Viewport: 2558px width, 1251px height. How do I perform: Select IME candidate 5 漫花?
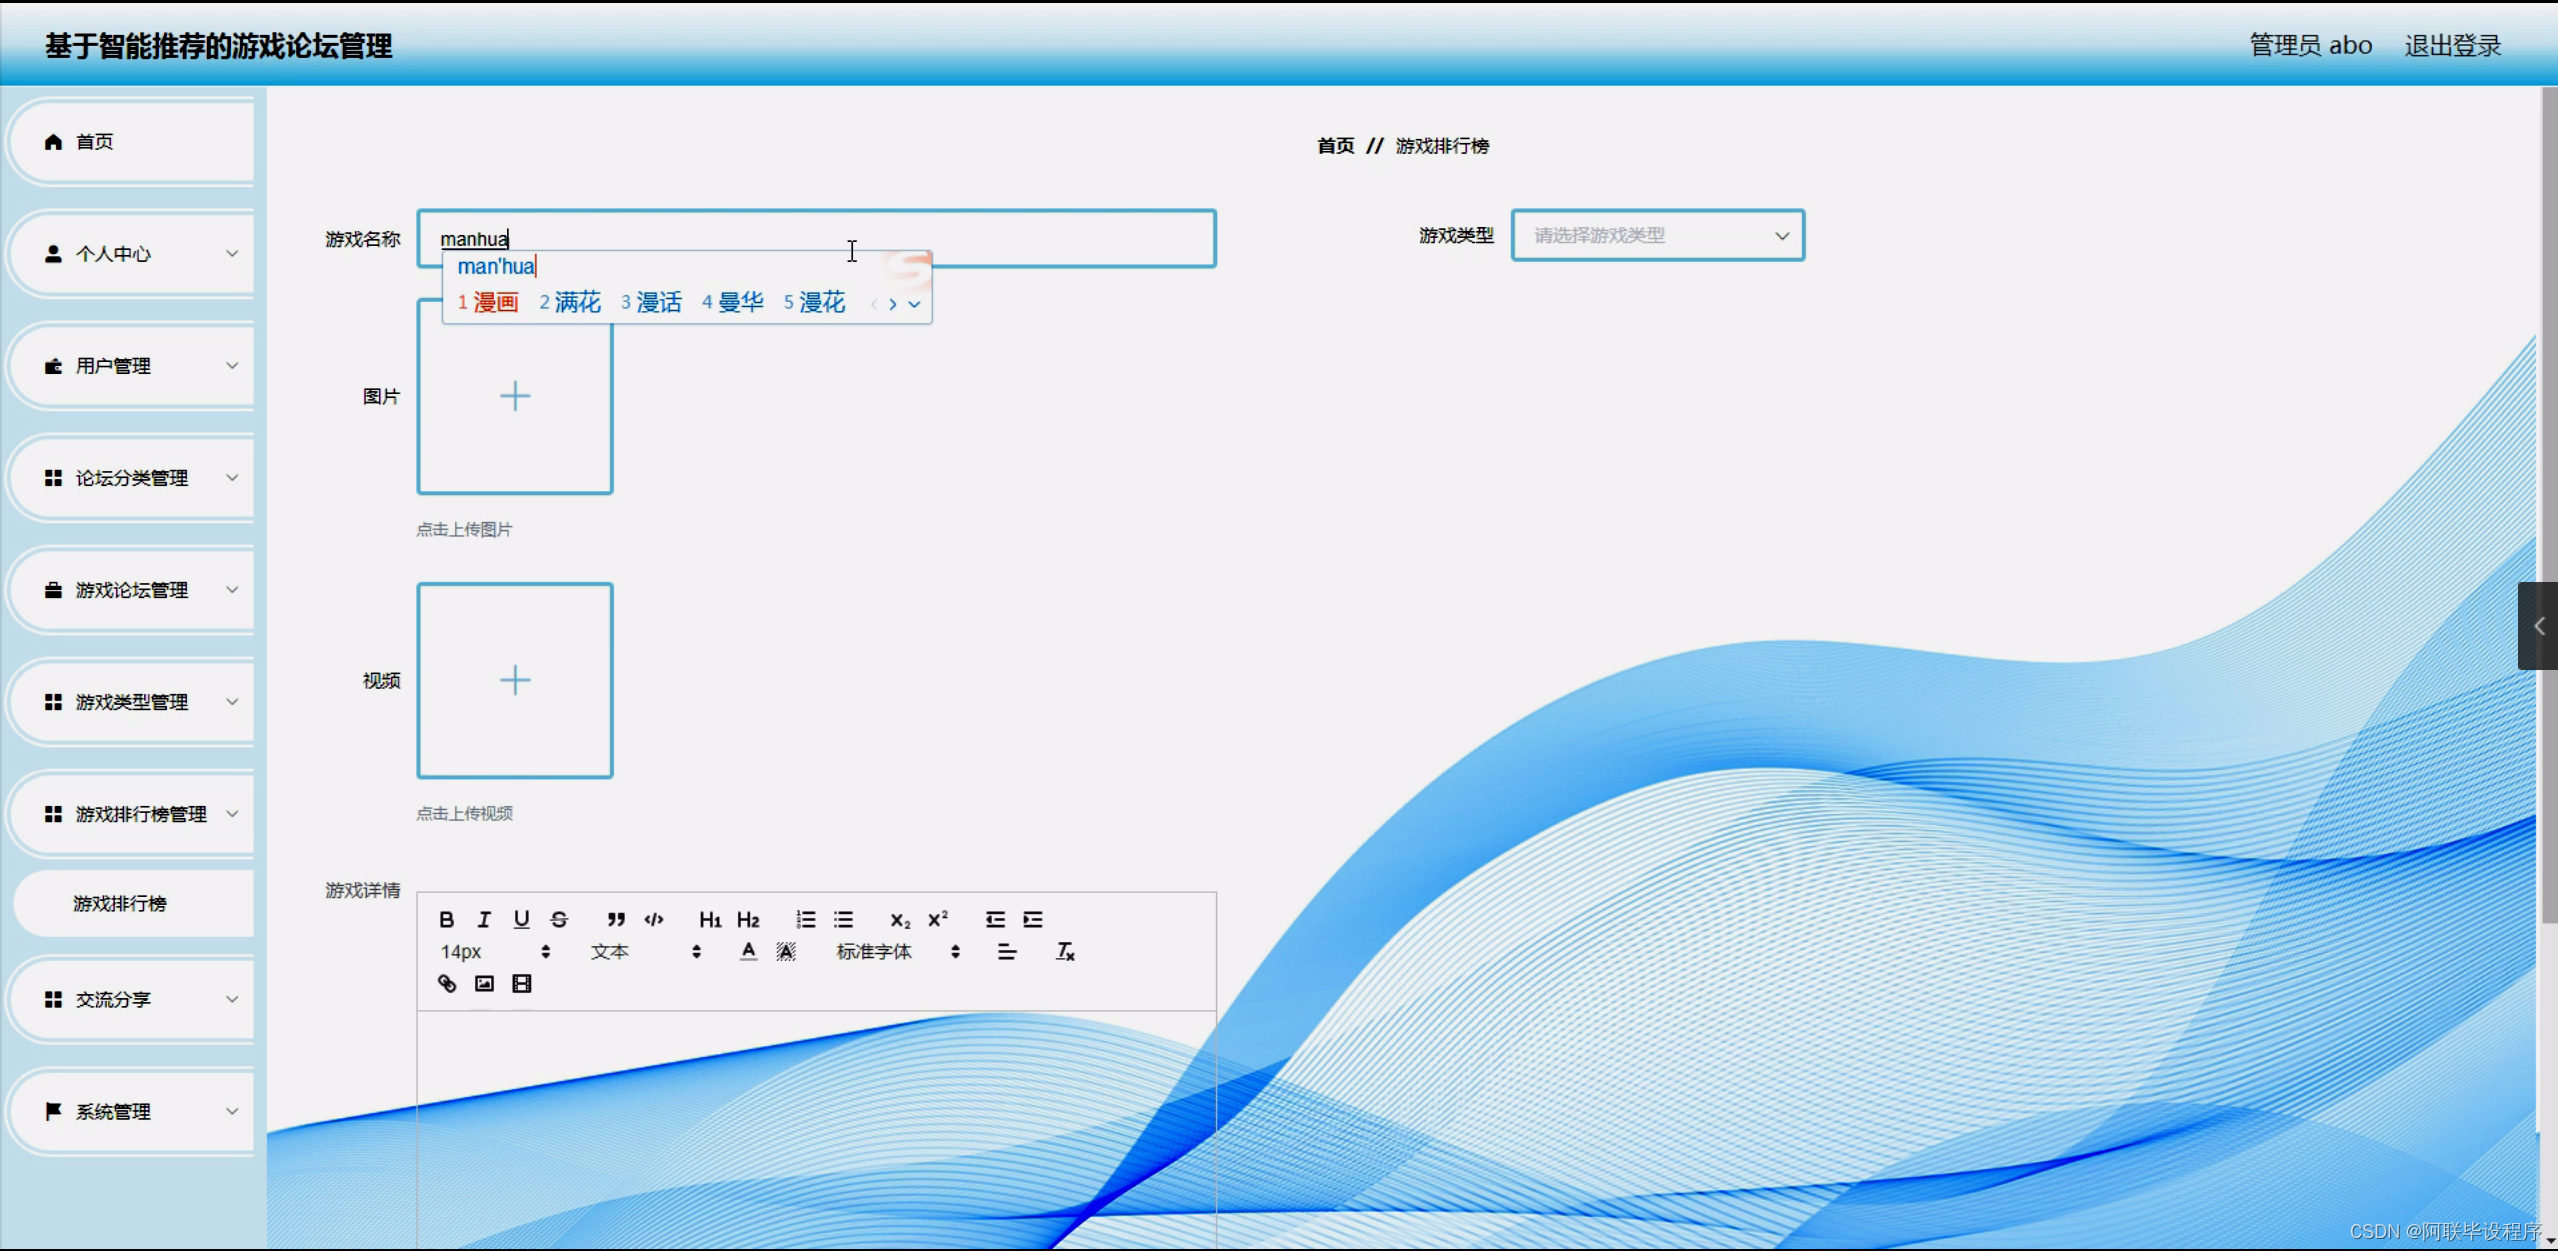814,302
